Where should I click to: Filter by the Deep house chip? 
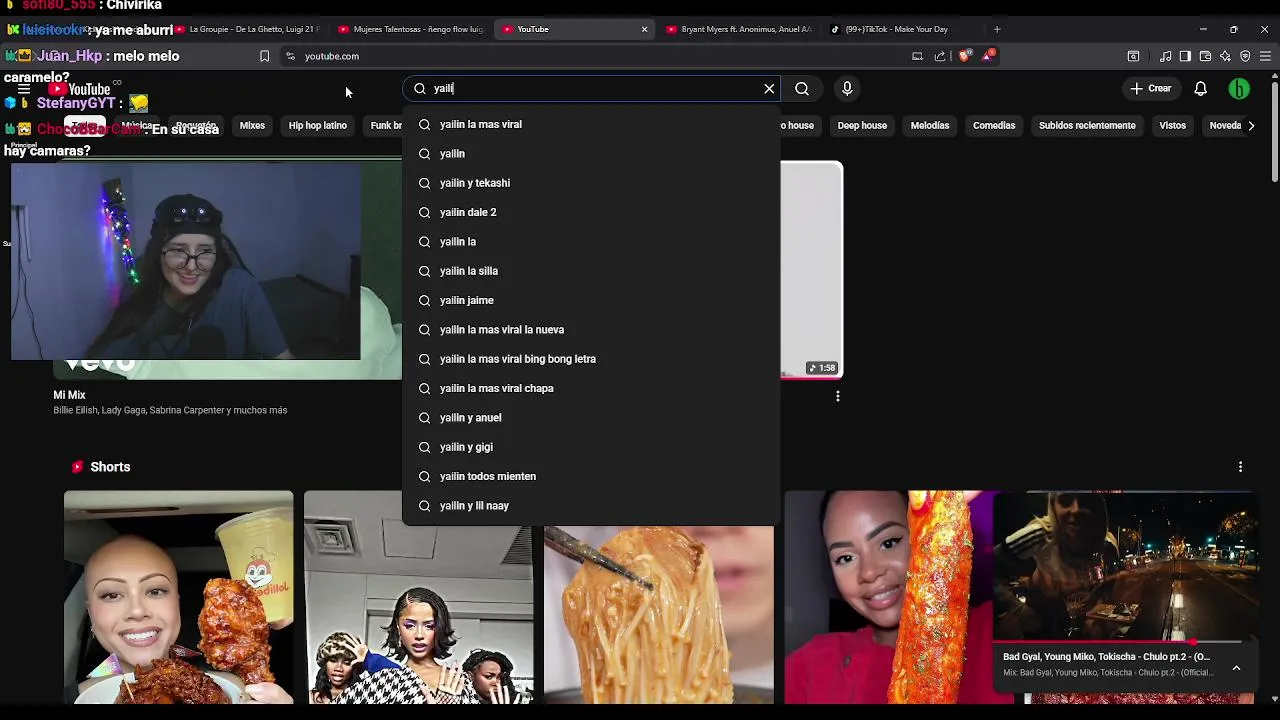click(862, 126)
